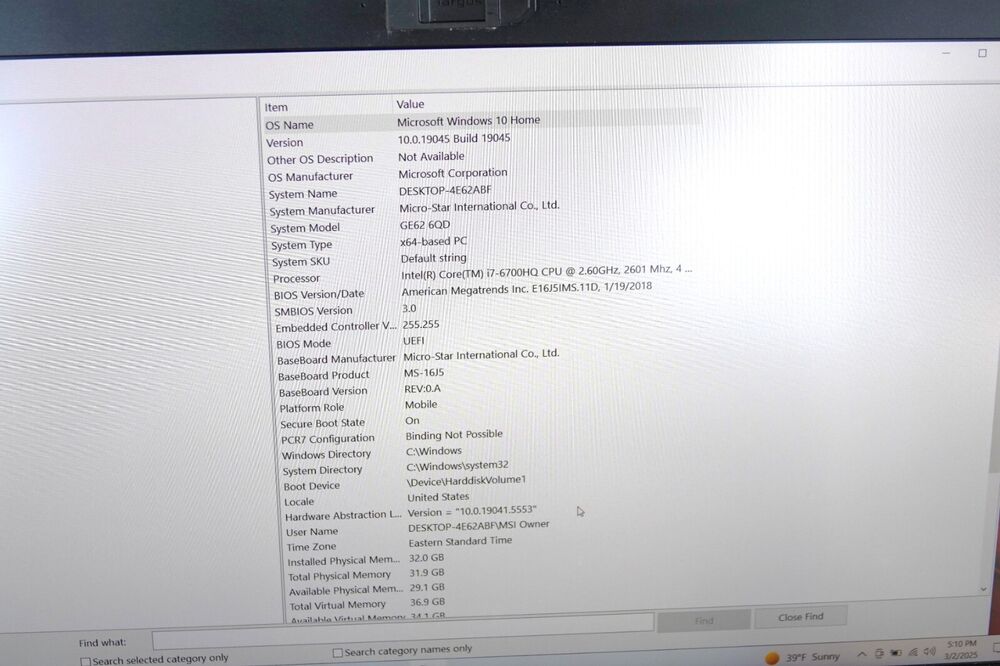Viewport: 1000px width, 666px height.
Task: Click the Close Find button
Action: click(x=801, y=617)
